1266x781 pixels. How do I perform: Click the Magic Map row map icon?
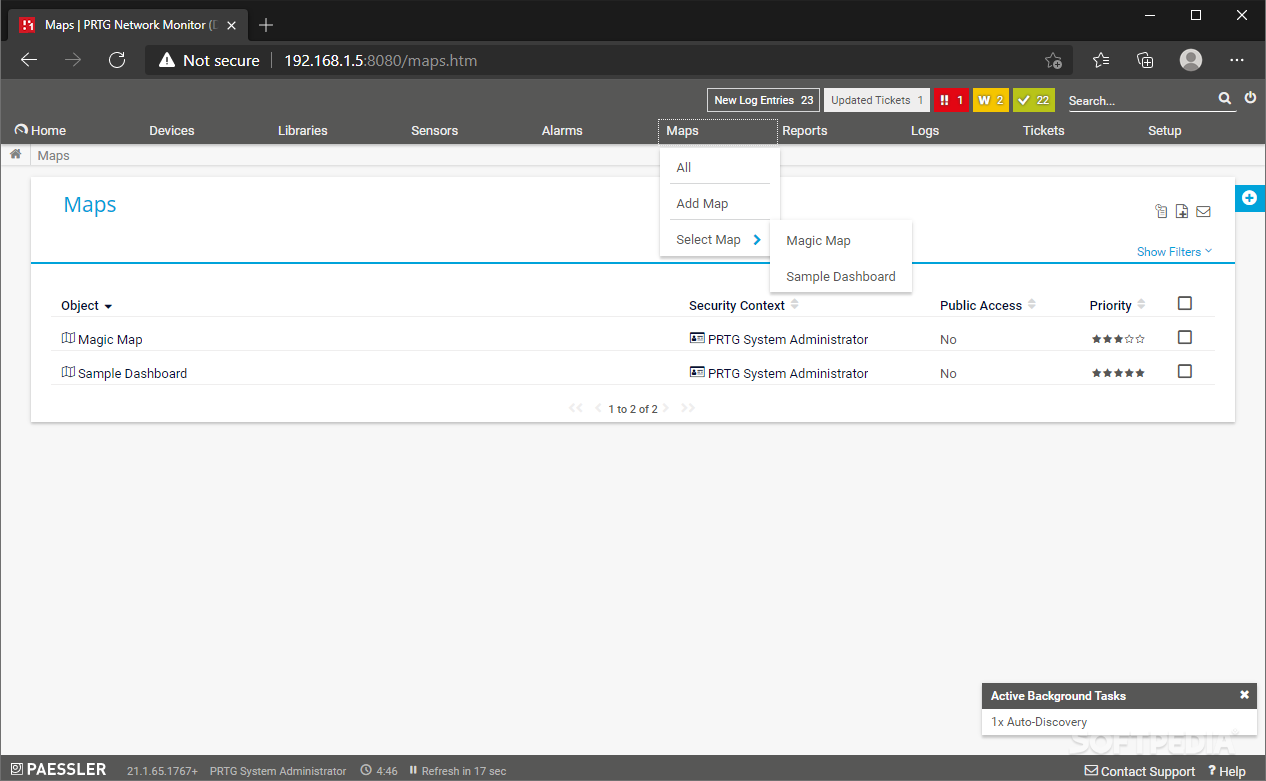(x=68, y=339)
